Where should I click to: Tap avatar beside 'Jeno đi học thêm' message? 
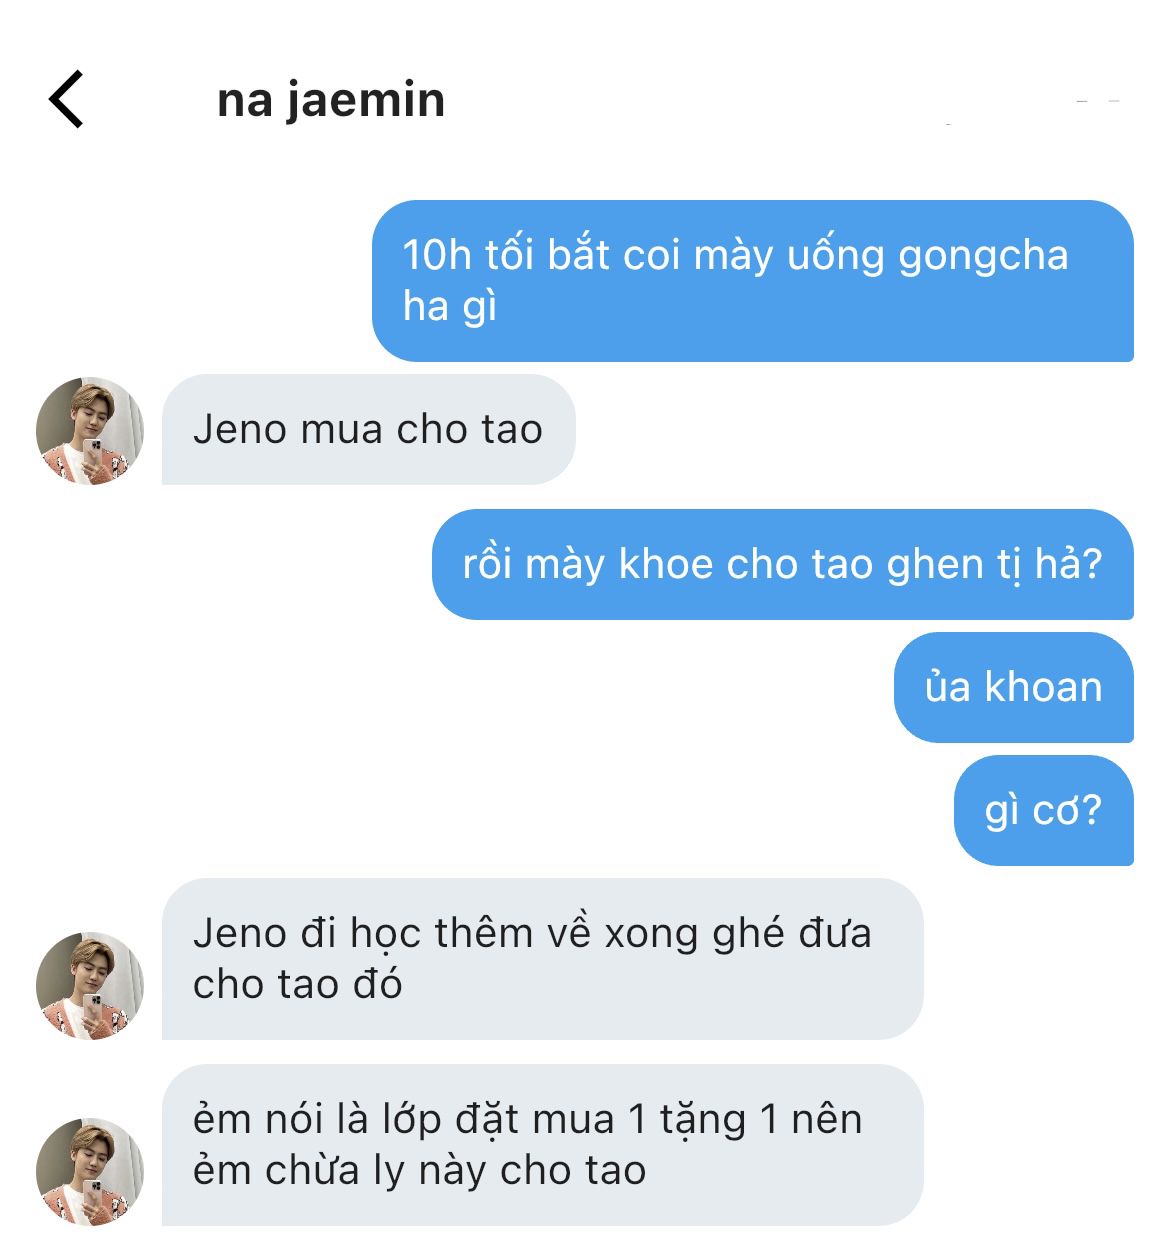point(90,986)
